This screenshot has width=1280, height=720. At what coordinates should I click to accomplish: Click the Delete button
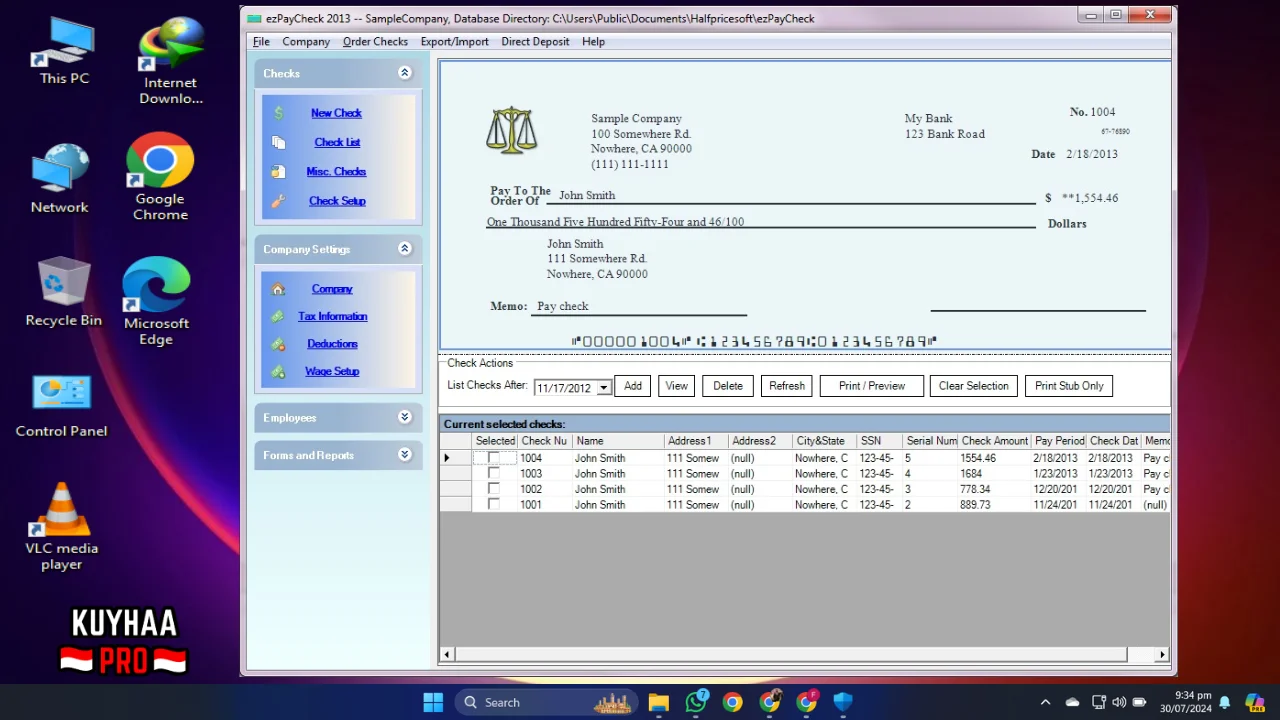[x=728, y=386]
